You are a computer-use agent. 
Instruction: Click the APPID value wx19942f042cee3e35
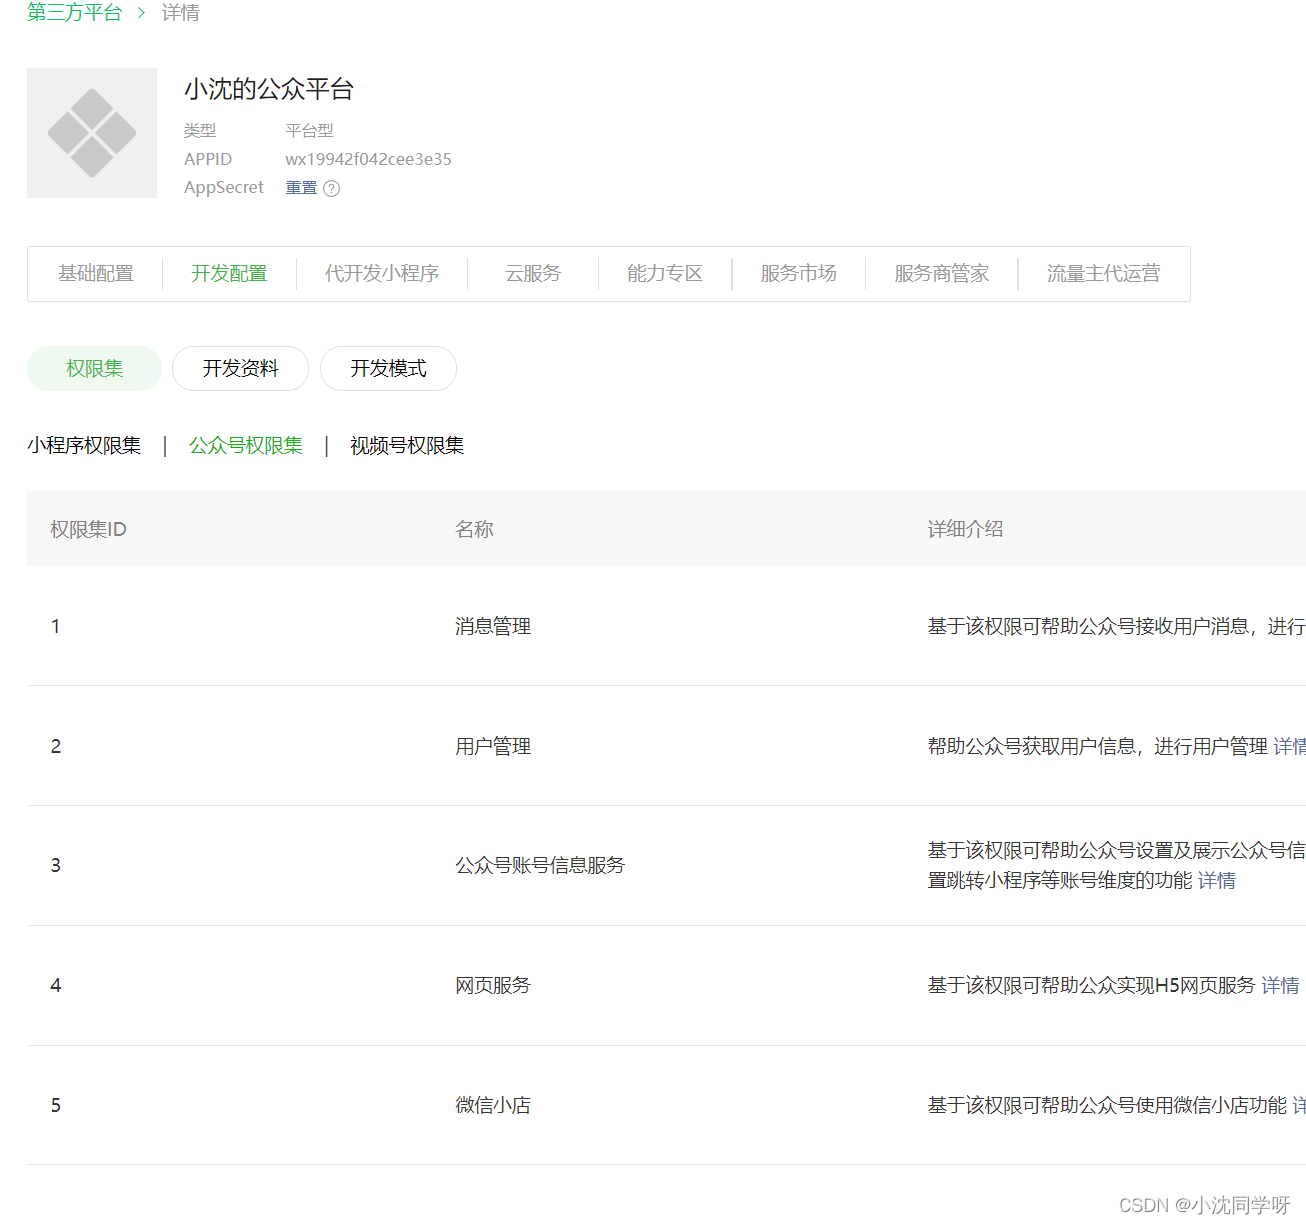coord(368,160)
